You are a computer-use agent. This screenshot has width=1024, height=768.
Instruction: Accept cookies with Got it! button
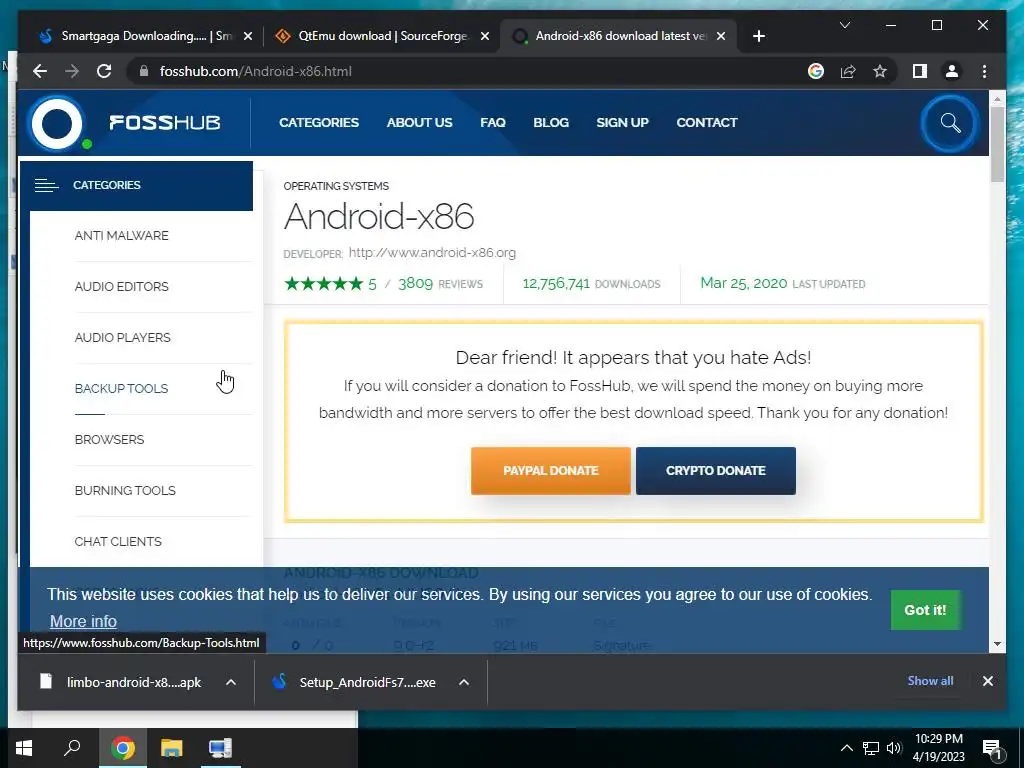click(x=925, y=610)
